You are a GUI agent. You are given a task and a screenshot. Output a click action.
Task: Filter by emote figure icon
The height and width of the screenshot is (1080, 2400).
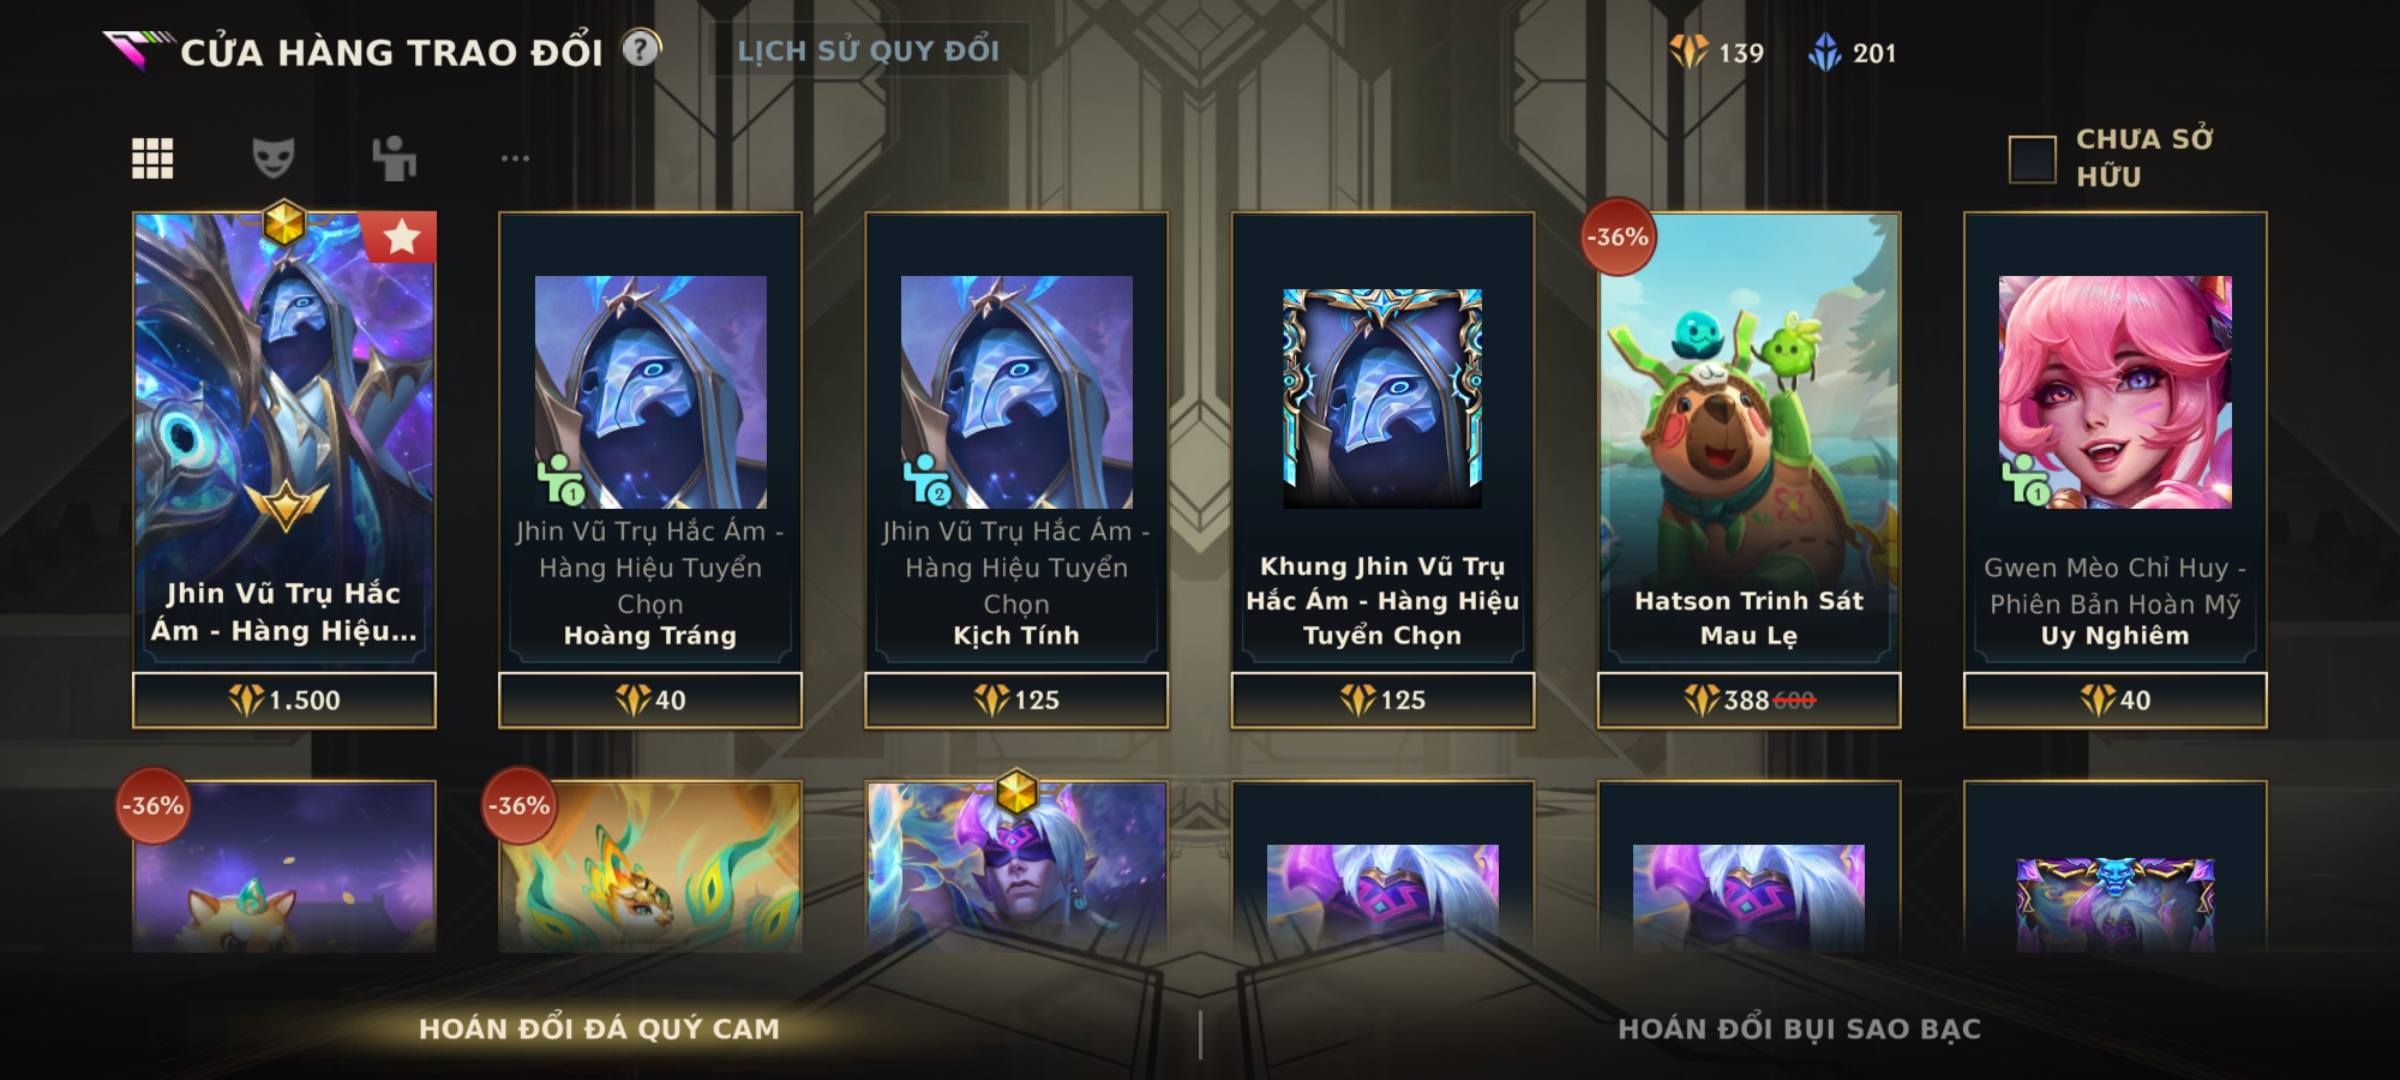point(394,158)
